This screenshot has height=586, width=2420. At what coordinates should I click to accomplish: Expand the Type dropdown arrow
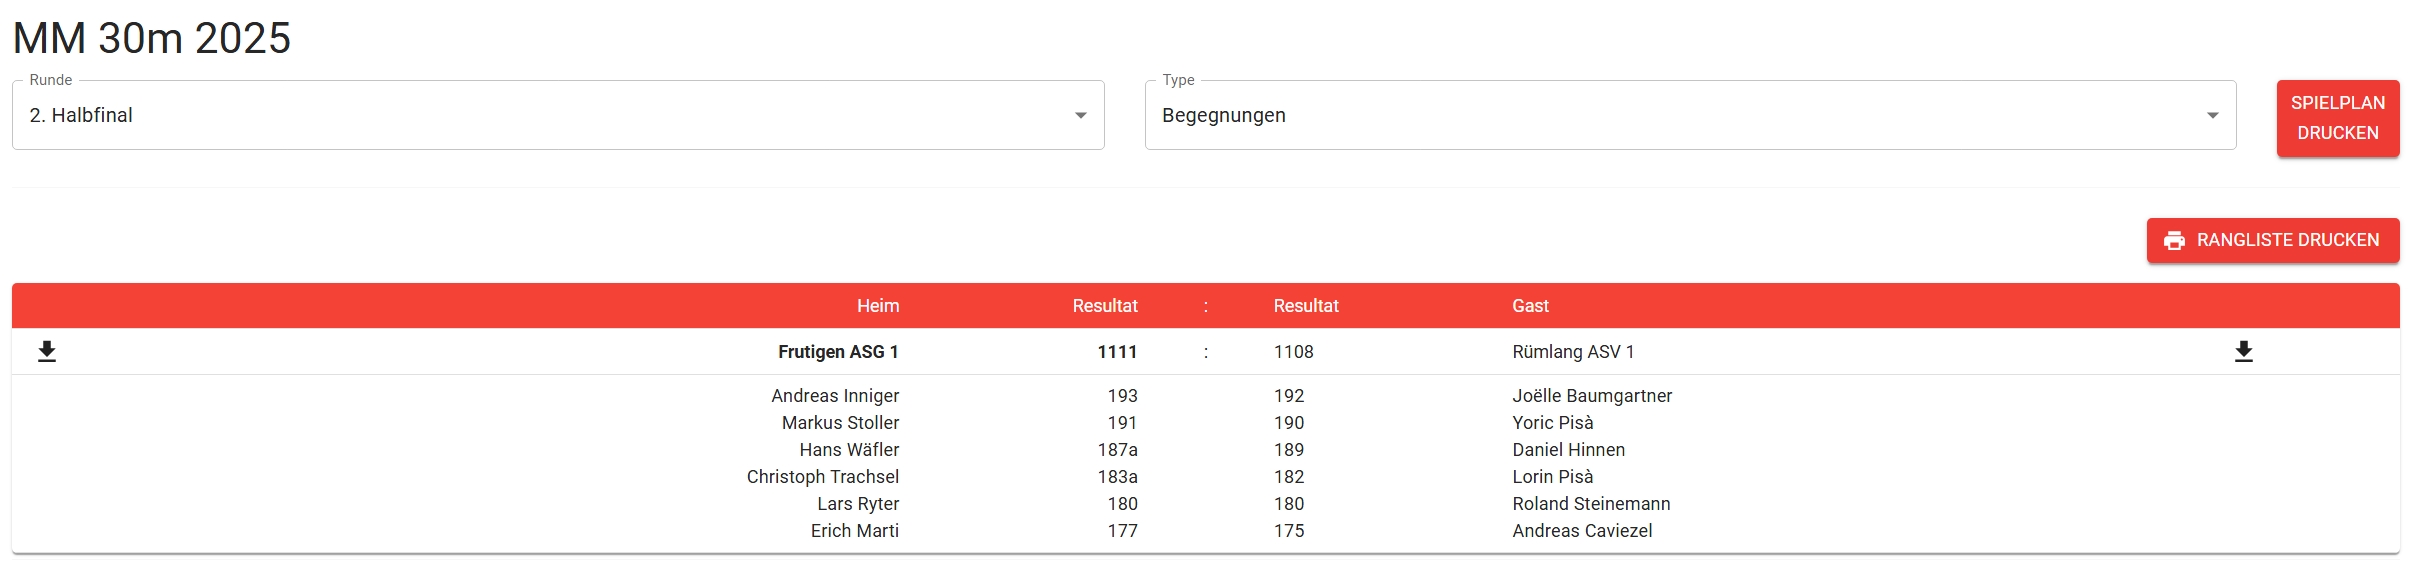point(2212,116)
